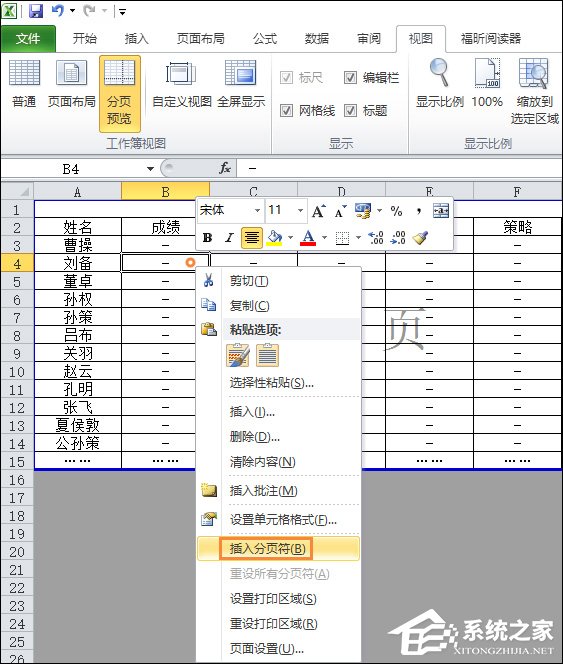
Task: Apply comma style in mini toolbar
Action: tap(419, 210)
